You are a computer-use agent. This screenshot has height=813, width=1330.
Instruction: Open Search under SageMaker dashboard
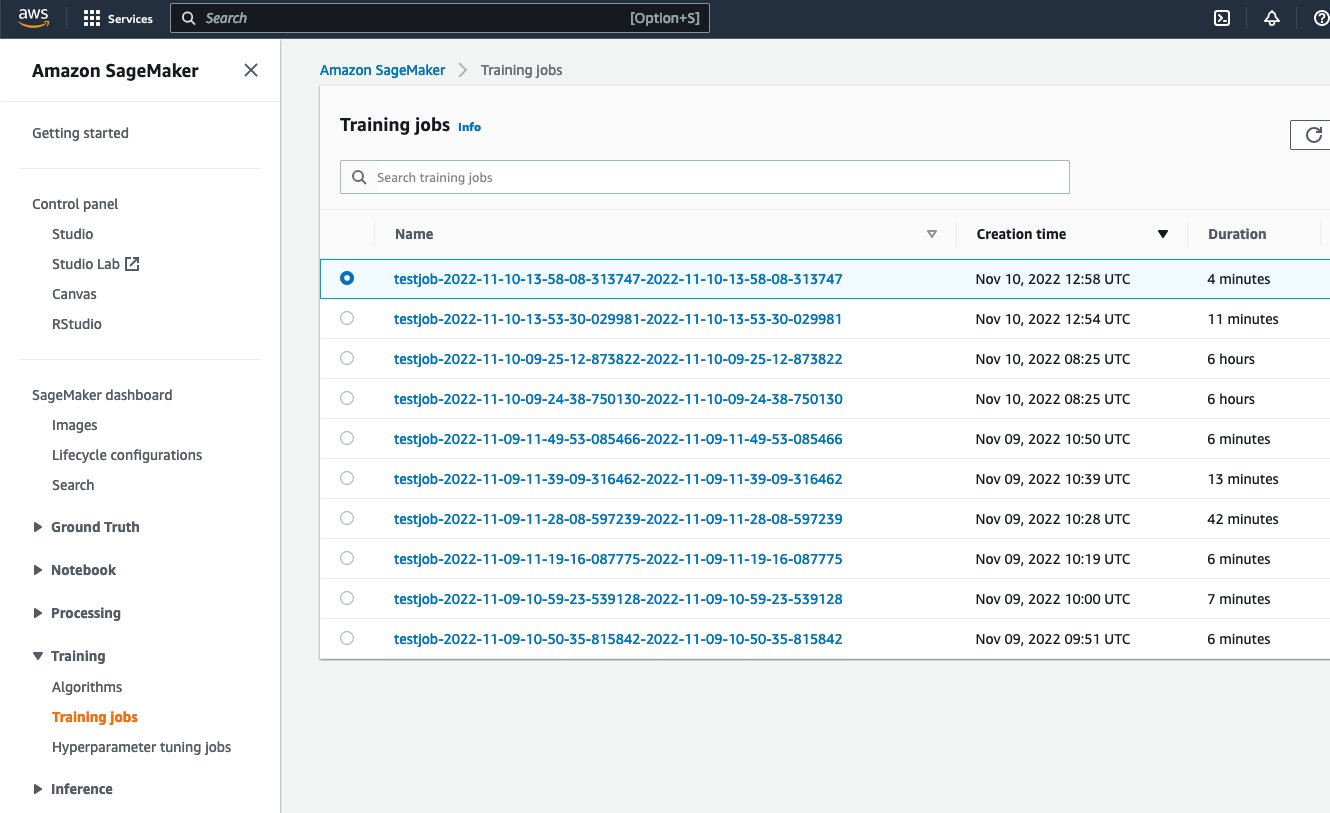click(x=73, y=485)
